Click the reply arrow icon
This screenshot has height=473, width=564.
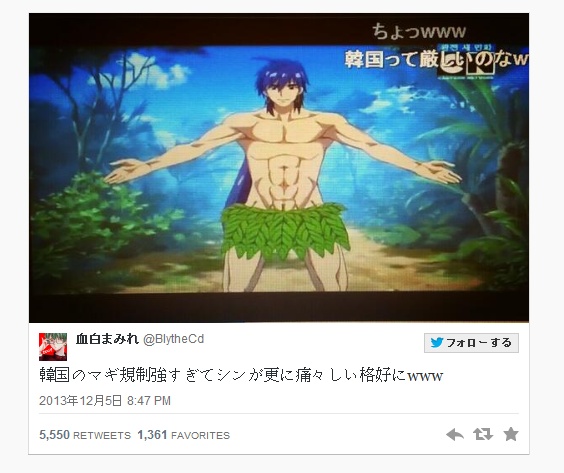pyautogui.click(x=455, y=435)
